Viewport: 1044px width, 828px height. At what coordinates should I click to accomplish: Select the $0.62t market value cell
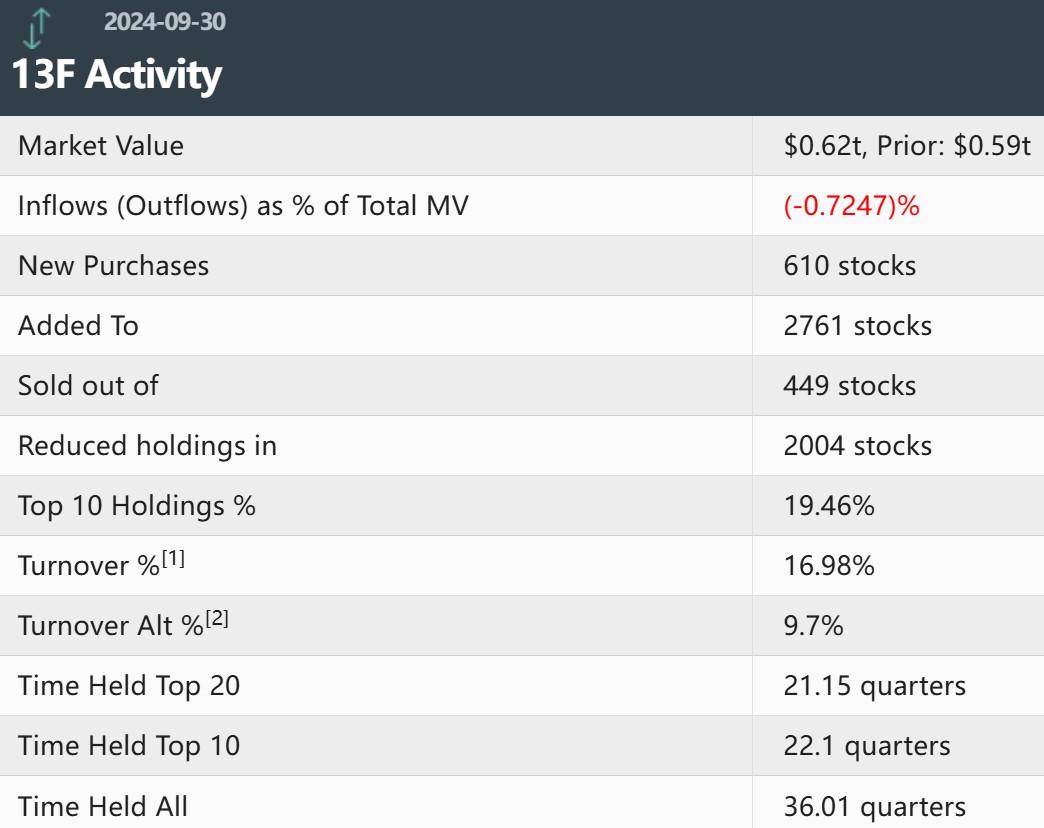(907, 146)
